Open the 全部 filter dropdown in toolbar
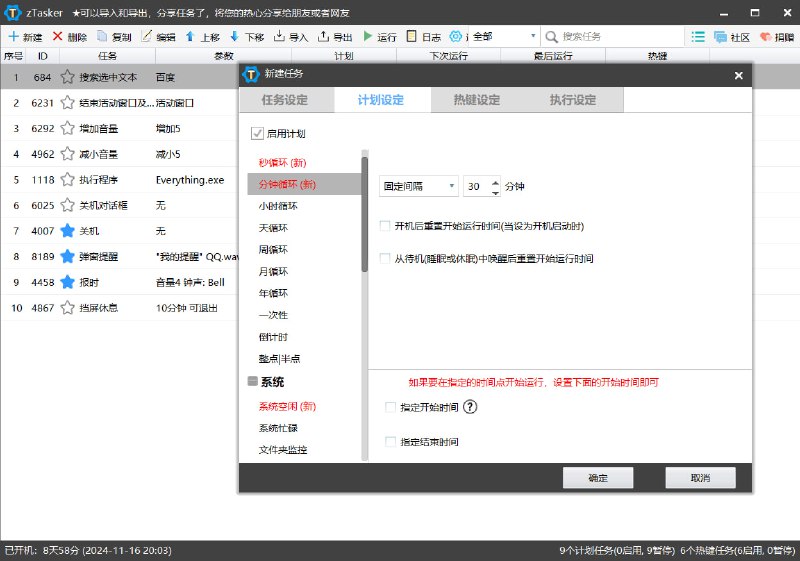This screenshot has width=800, height=561. tap(503, 36)
